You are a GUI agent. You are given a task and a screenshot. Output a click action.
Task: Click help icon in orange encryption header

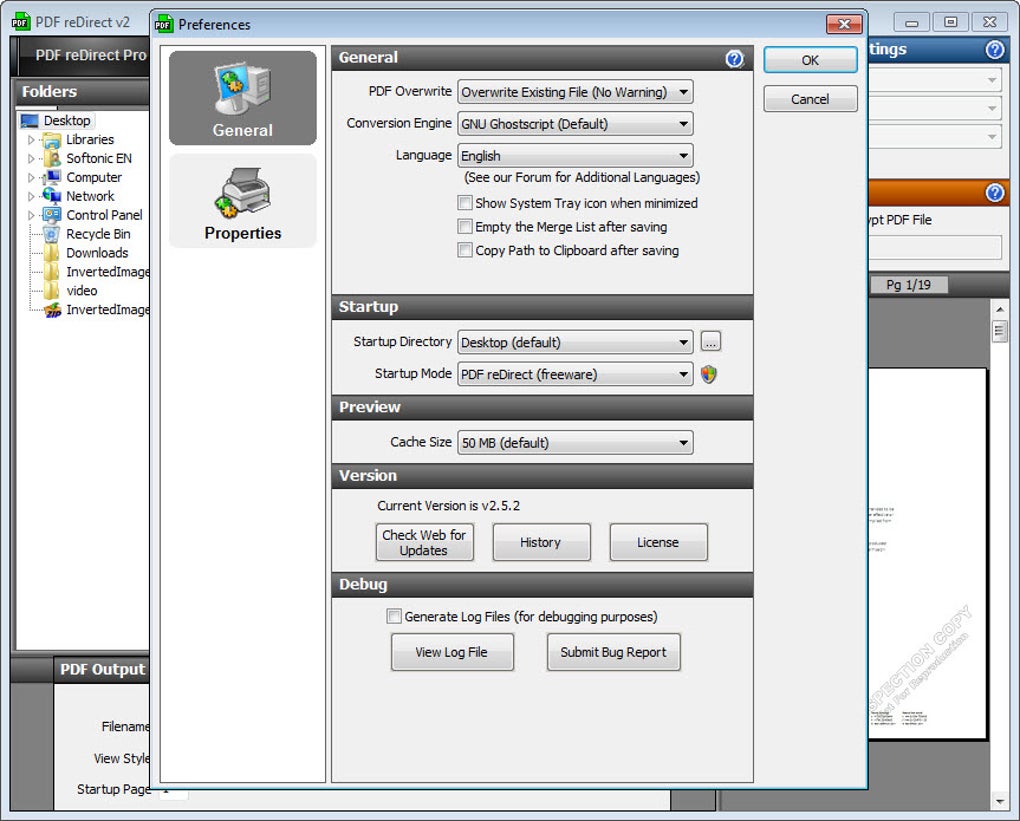[995, 193]
